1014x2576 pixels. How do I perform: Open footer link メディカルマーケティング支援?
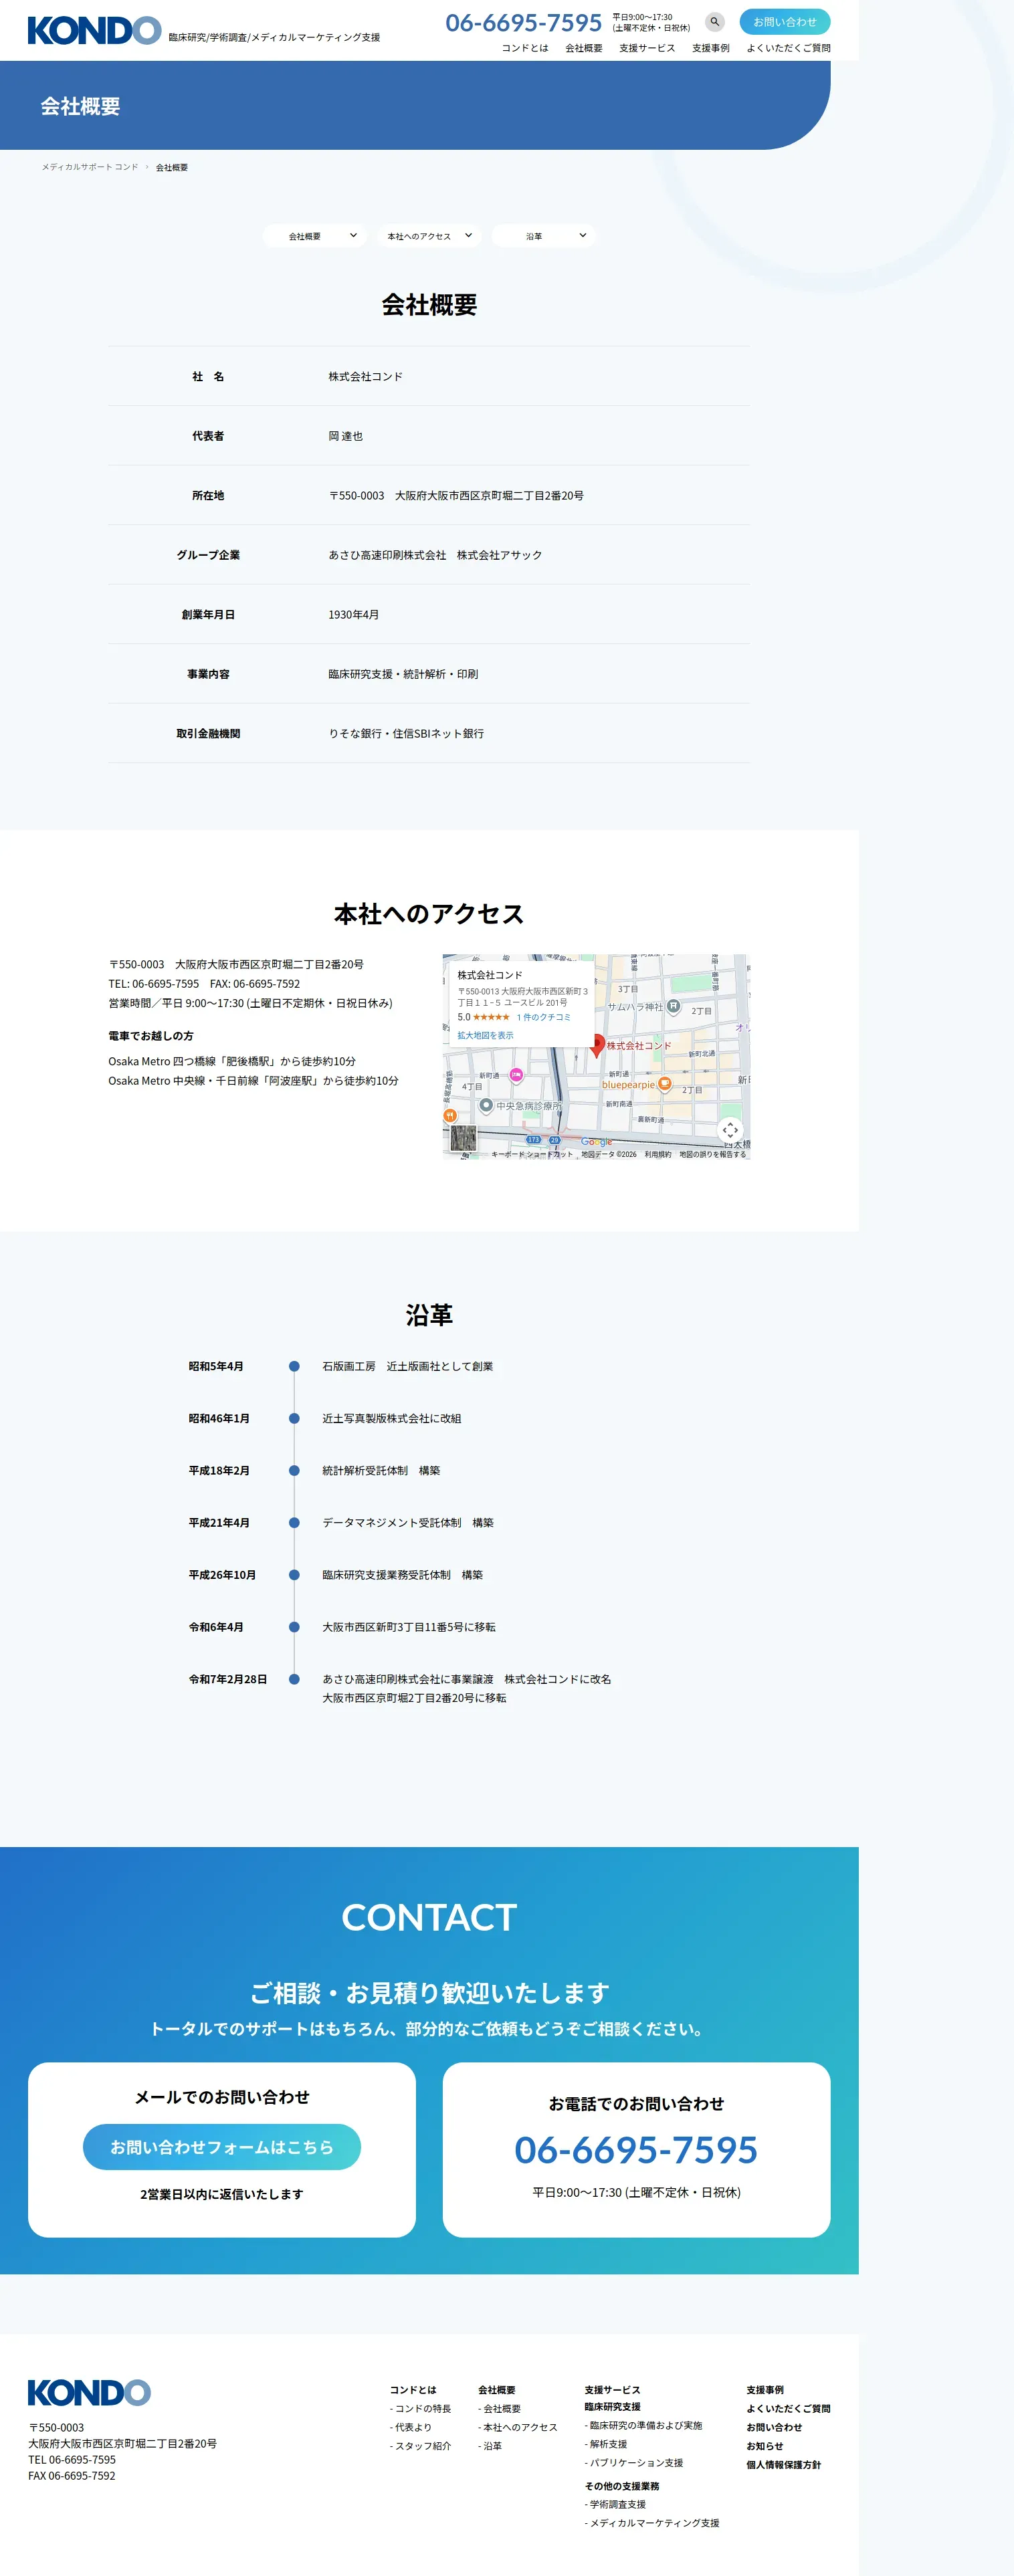point(652,2523)
